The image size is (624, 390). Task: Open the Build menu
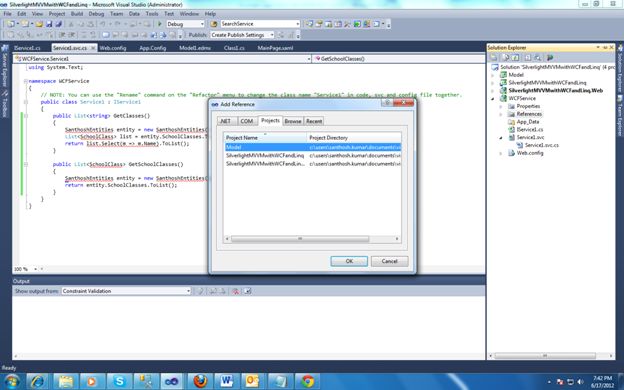[77, 14]
